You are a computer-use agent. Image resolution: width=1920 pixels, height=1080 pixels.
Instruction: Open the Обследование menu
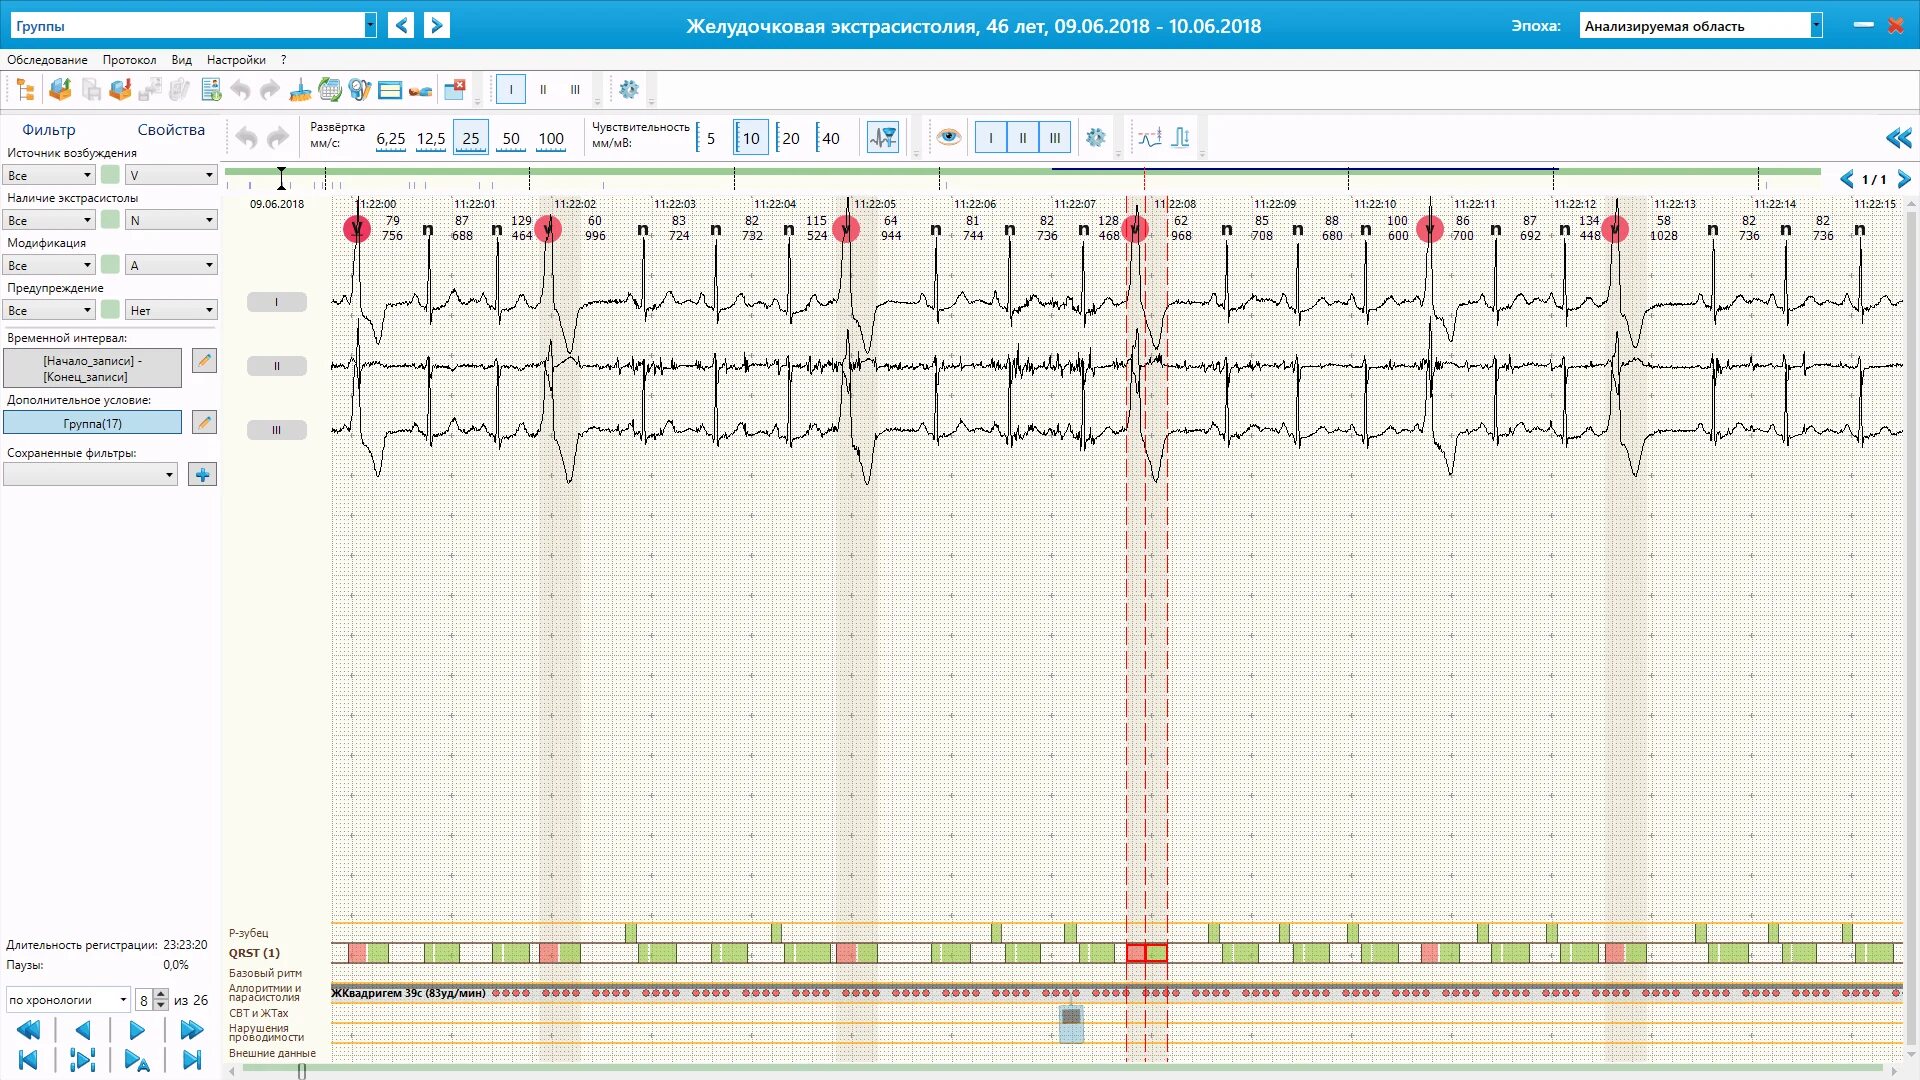click(x=47, y=60)
